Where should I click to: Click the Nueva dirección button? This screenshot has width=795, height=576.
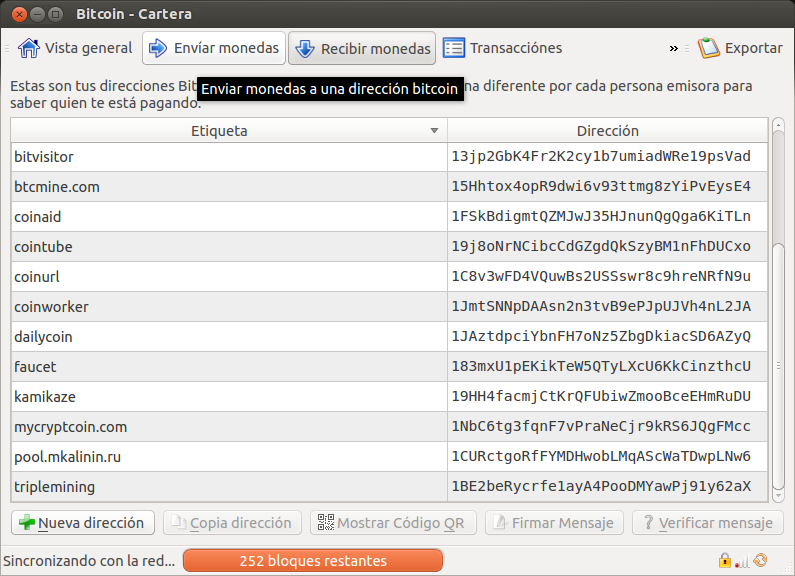pyautogui.click(x=83, y=523)
